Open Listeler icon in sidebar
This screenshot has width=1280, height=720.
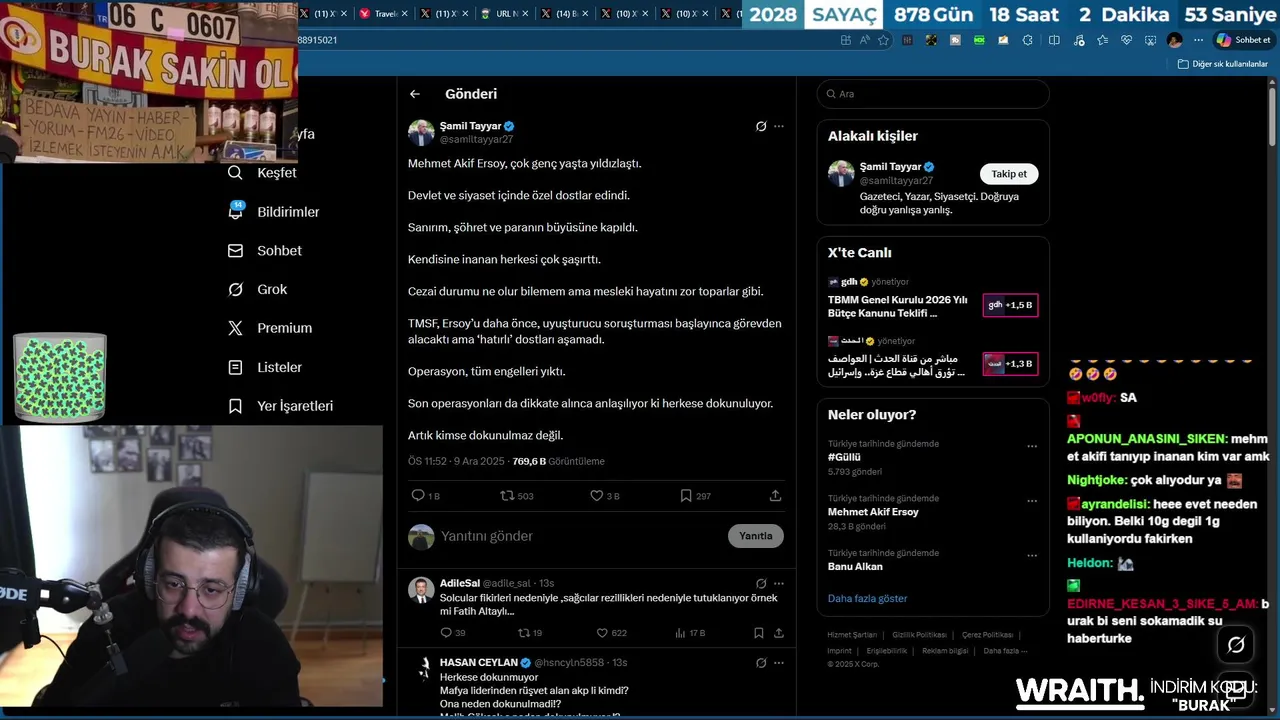235,367
